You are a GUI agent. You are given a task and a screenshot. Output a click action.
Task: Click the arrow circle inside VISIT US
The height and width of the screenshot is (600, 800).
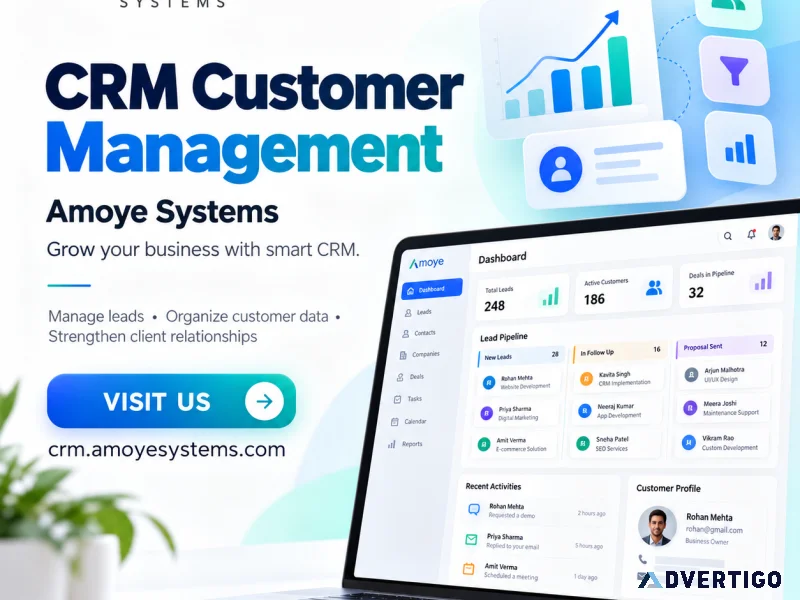[264, 402]
